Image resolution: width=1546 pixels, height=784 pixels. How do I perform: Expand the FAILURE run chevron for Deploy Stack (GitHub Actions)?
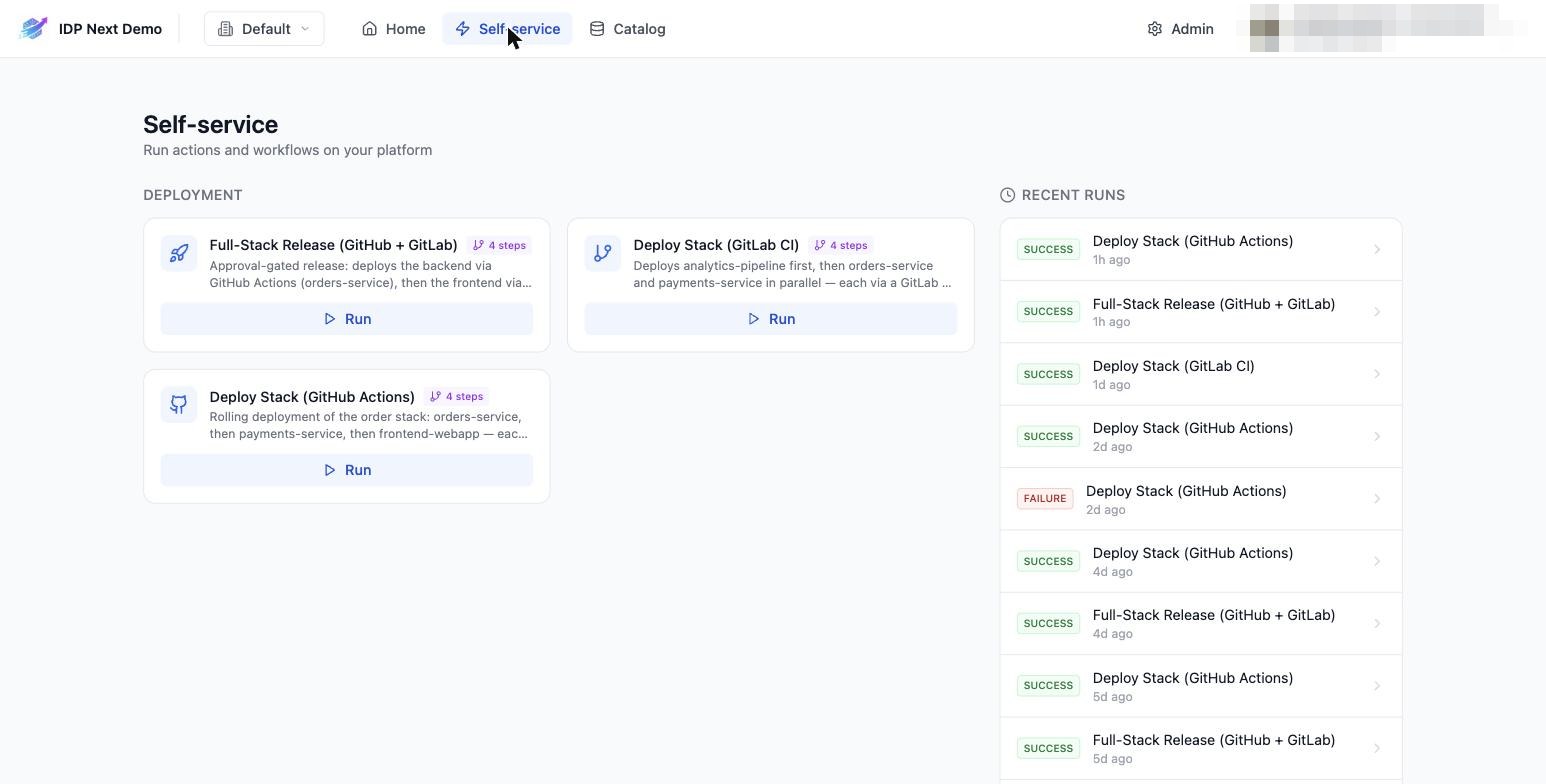coord(1377,499)
